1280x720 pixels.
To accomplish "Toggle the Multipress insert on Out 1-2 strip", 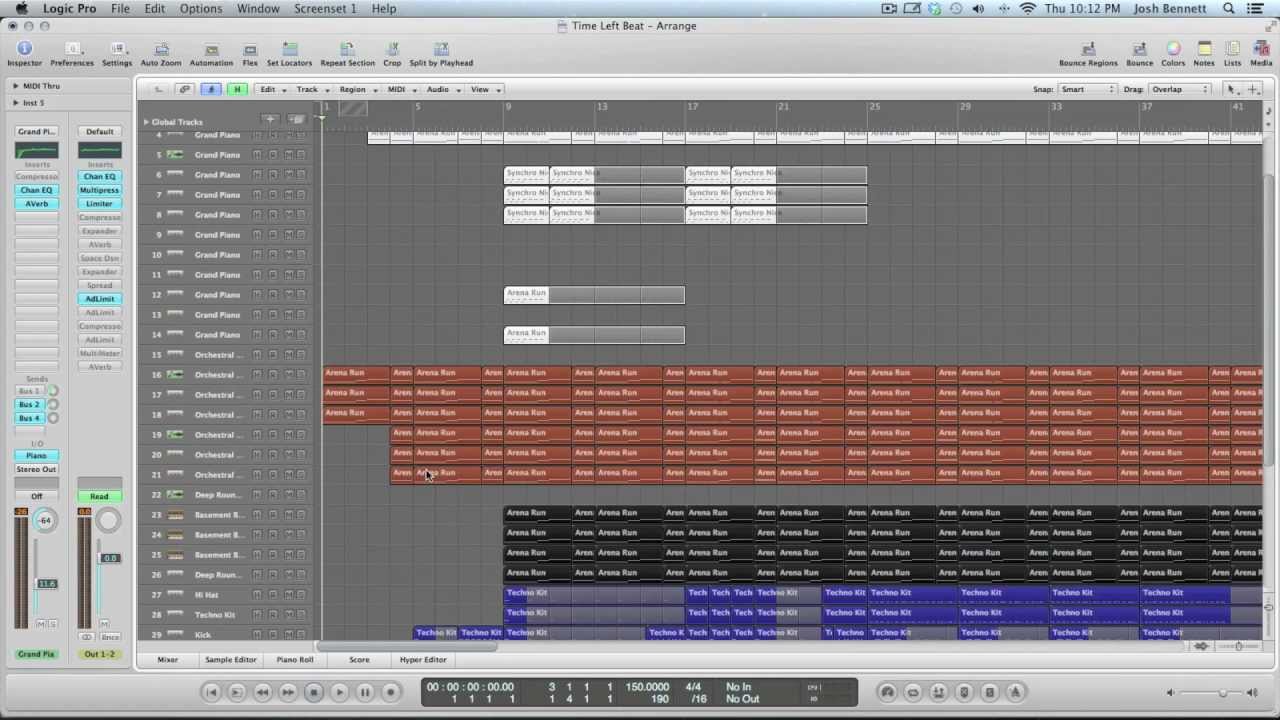I will coord(99,190).
